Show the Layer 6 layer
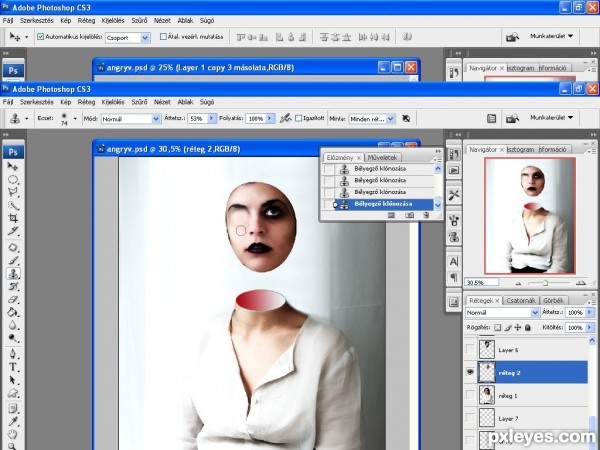The width and height of the screenshot is (600, 450). [470, 349]
